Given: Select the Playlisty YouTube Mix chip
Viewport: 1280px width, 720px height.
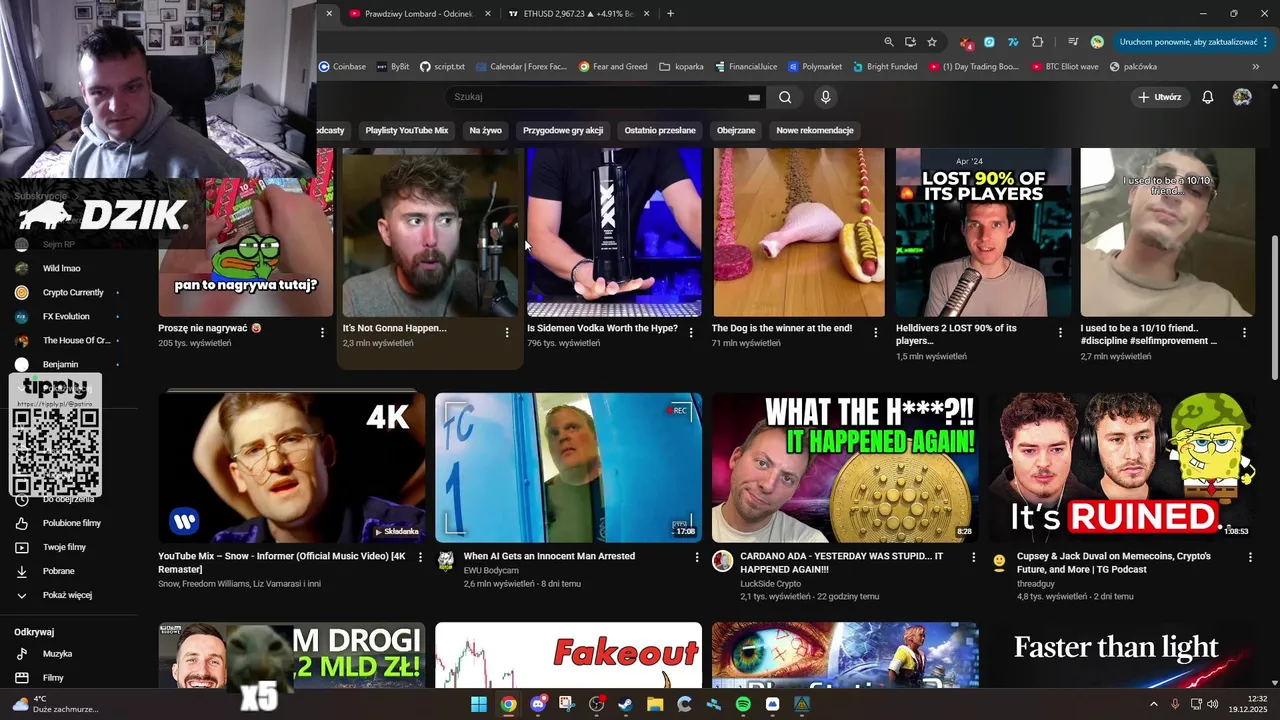Looking at the screenshot, I should coord(407,130).
